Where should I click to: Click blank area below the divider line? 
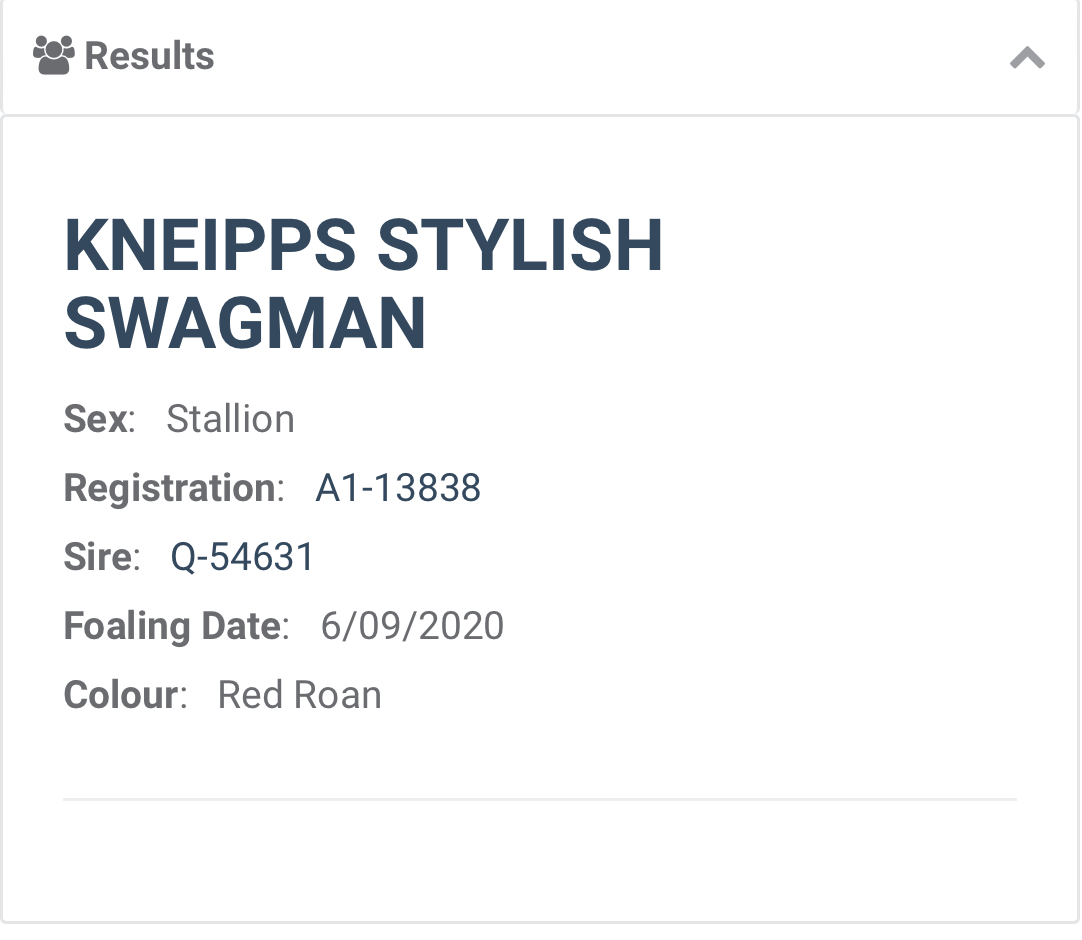(x=540, y=860)
